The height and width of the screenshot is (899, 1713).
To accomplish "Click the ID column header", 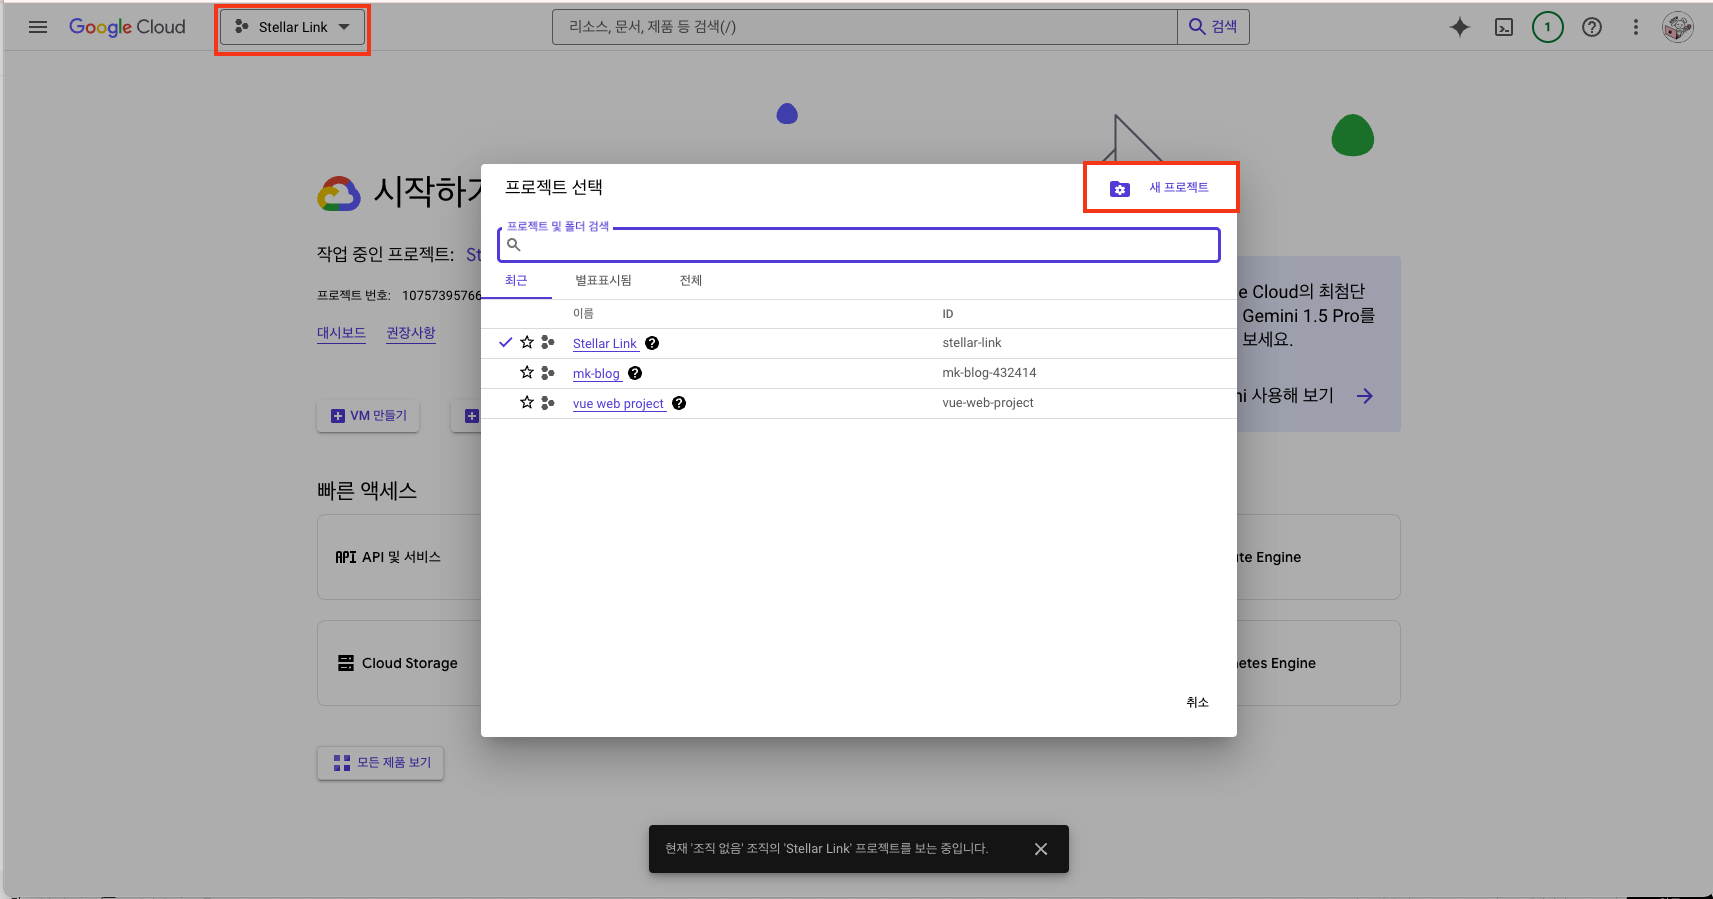I will point(948,314).
